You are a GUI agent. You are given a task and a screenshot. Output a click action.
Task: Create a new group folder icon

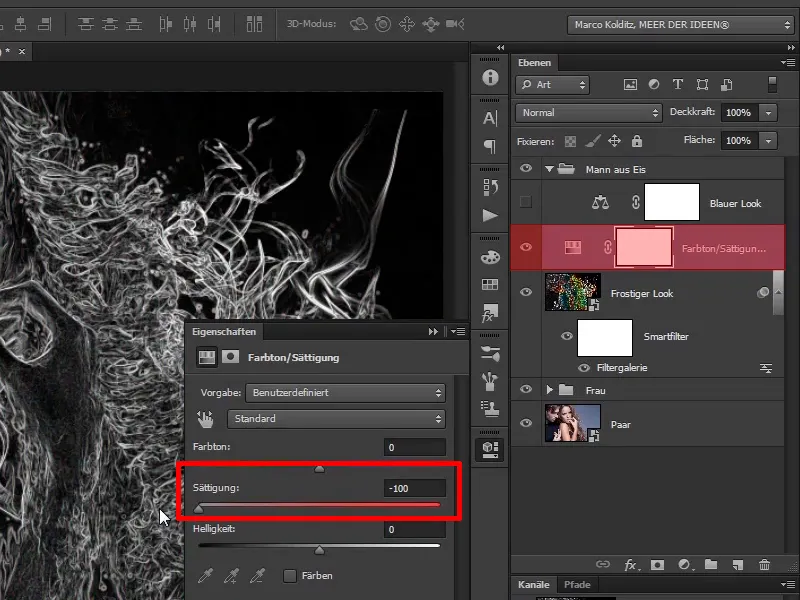click(711, 564)
